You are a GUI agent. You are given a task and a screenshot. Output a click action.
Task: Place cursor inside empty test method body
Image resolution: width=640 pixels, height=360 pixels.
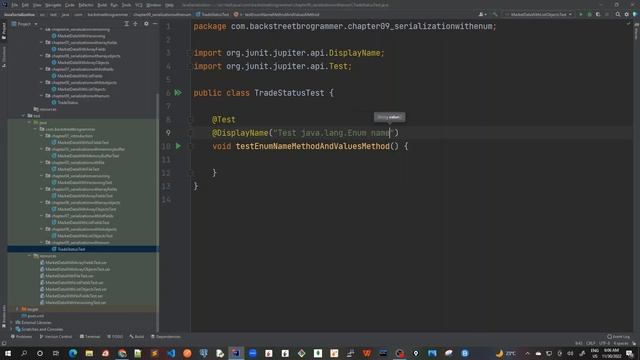(310, 160)
